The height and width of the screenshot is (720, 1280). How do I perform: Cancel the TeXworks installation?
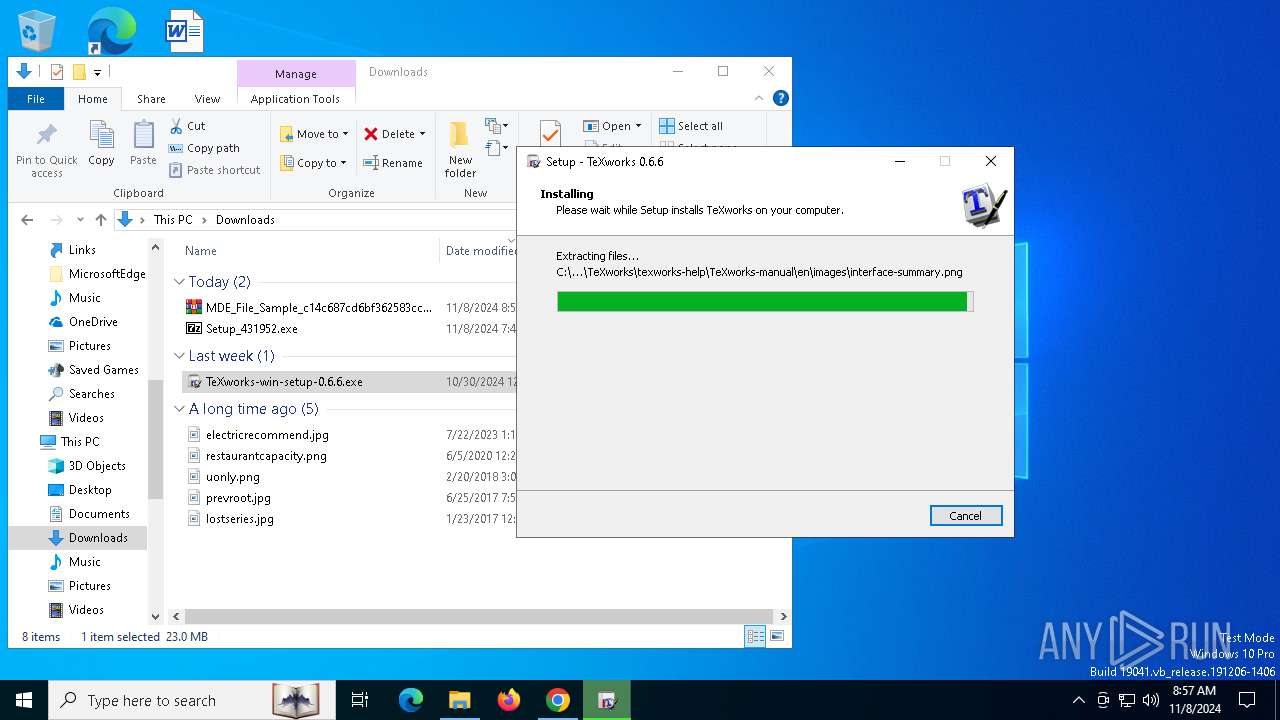966,516
